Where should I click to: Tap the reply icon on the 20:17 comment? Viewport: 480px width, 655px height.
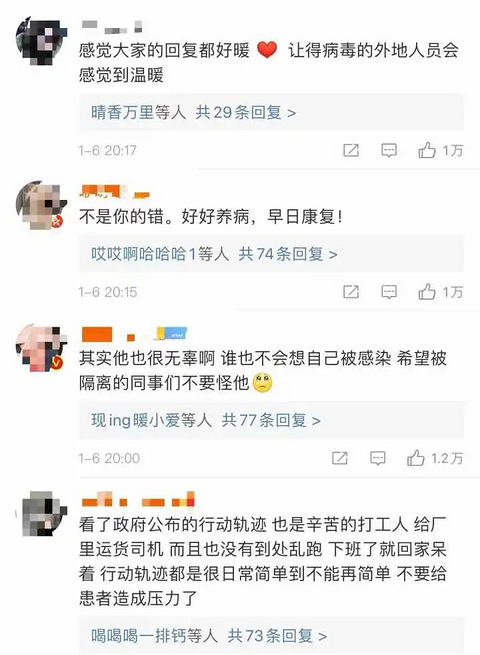click(x=389, y=150)
